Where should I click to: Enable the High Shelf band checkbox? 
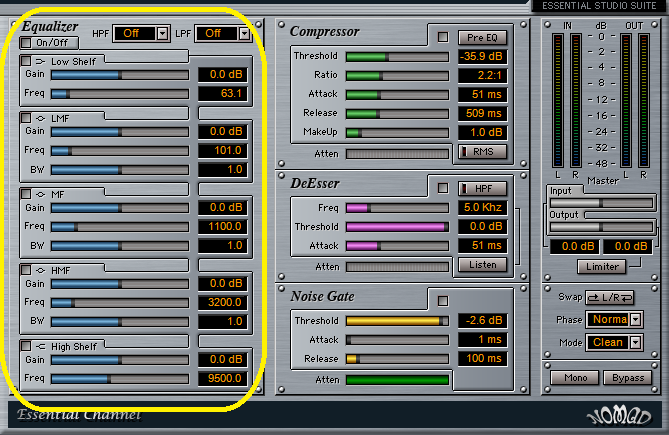[x=26, y=346]
